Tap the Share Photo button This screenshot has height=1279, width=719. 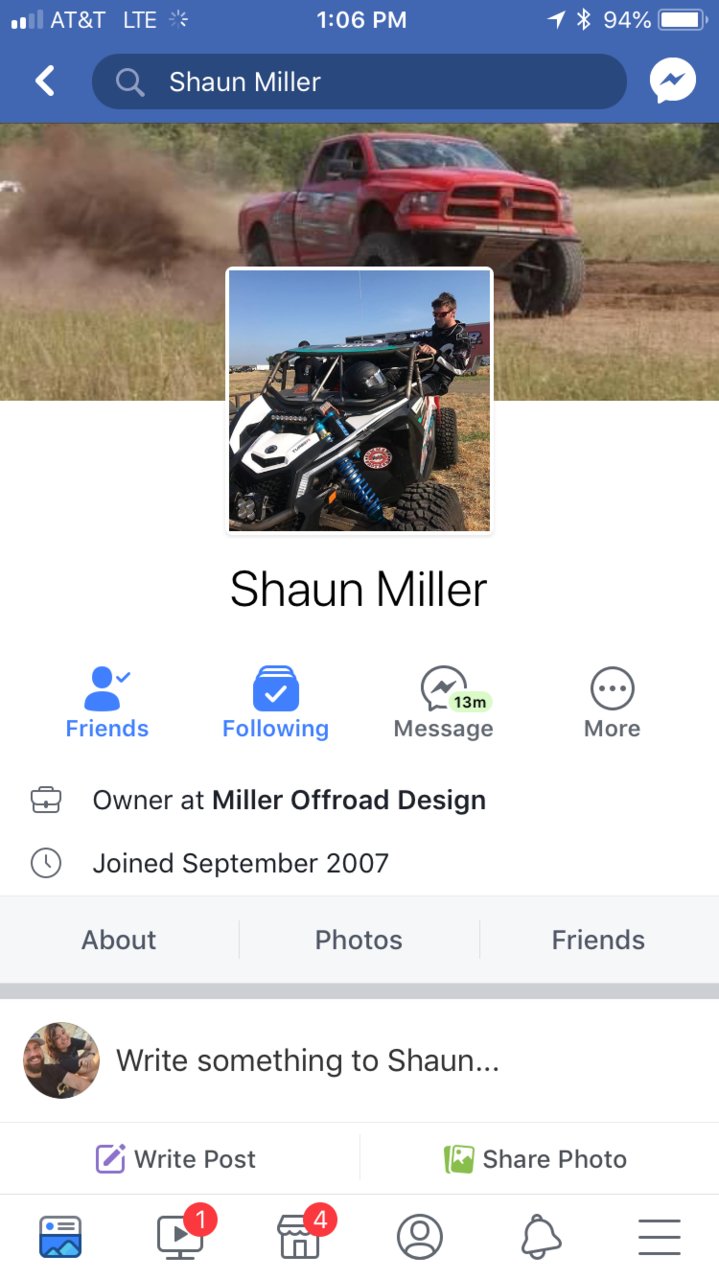536,1159
